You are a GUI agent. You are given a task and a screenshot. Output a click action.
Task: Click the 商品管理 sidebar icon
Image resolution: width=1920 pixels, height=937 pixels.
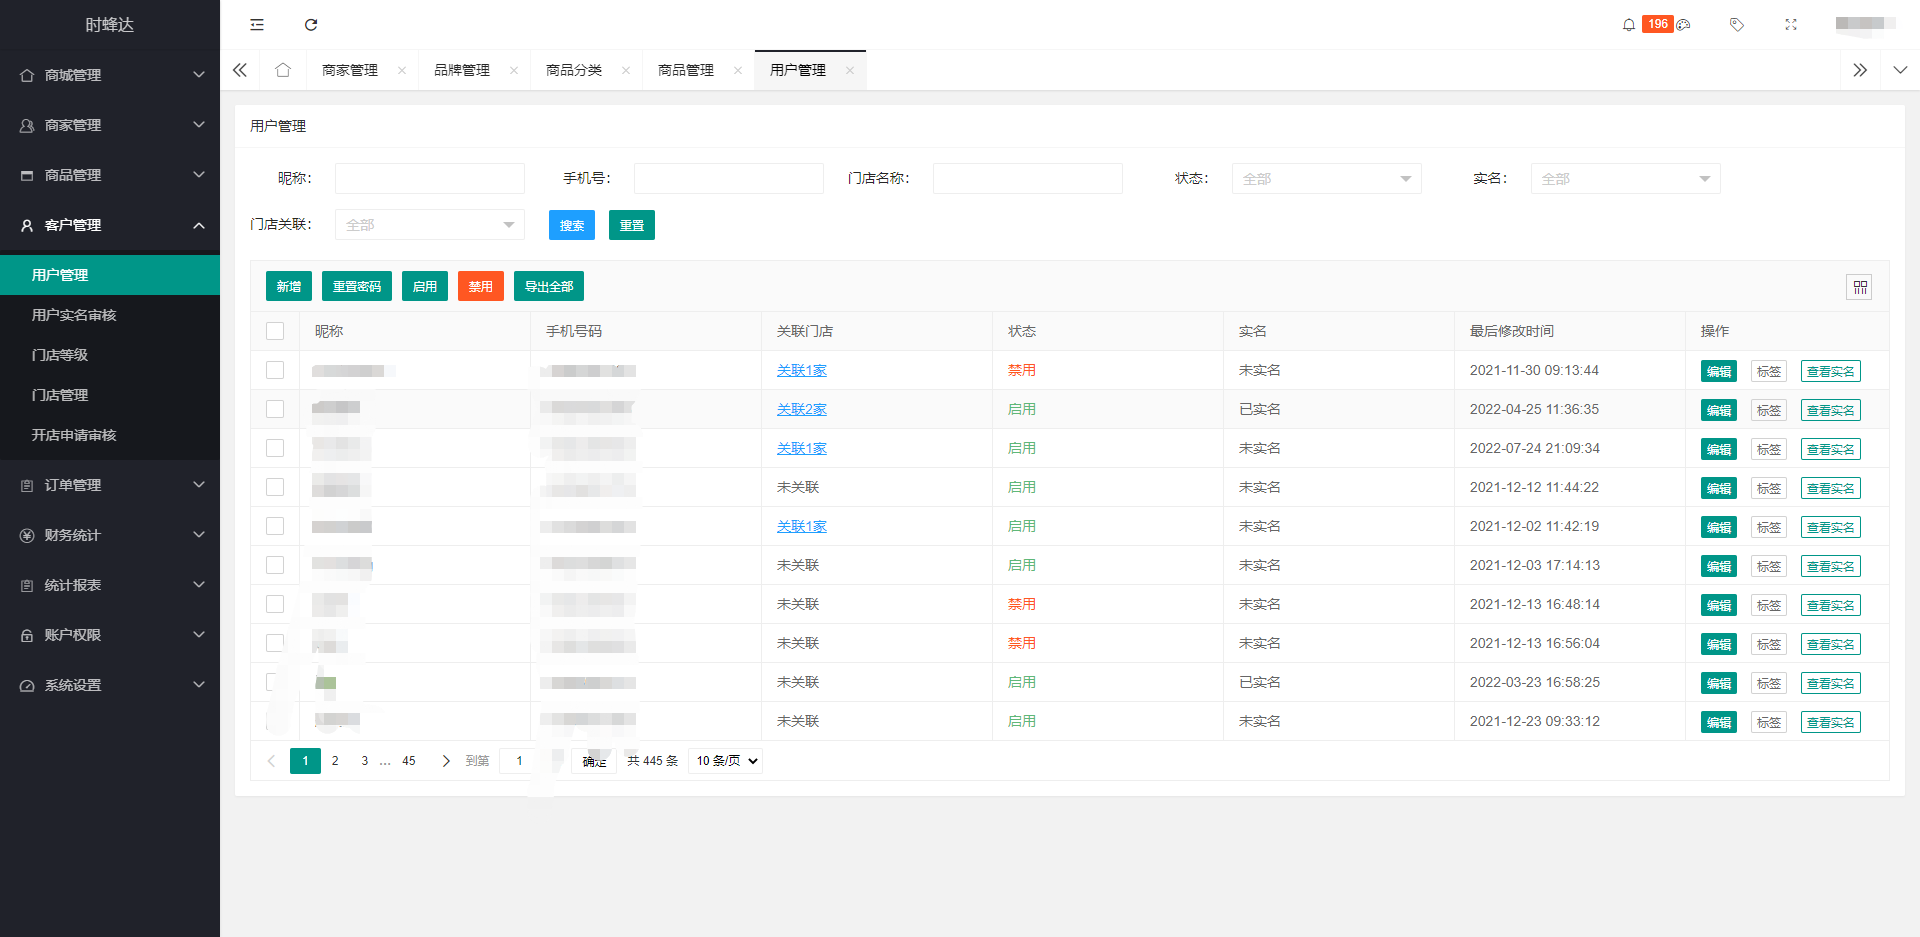(27, 175)
